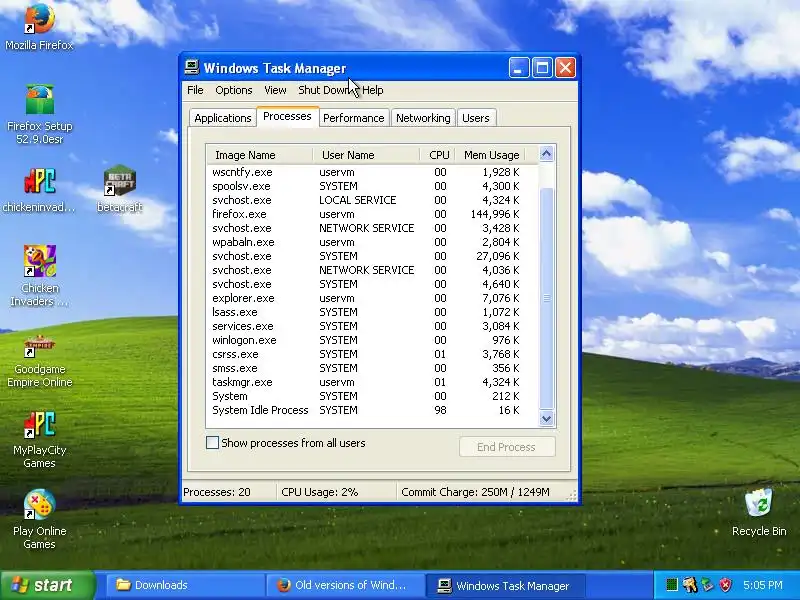Select the lsass.exe process
Image resolution: width=800 pixels, height=600 pixels.
(372, 312)
